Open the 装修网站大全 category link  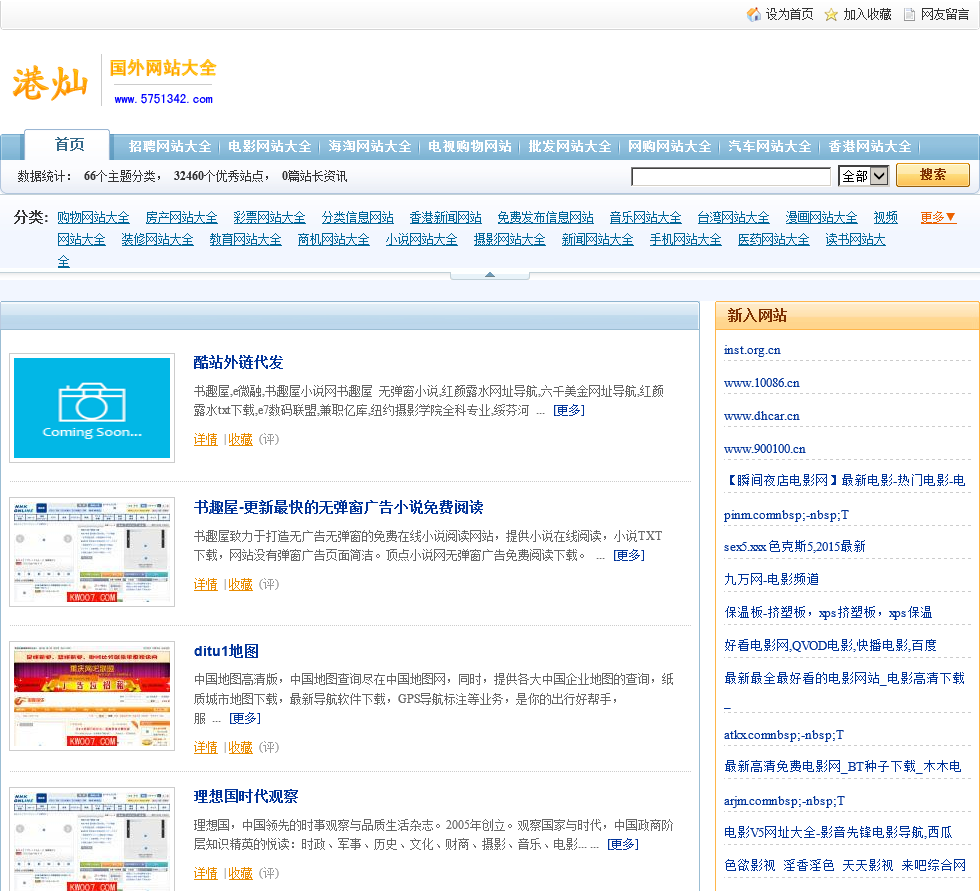(x=158, y=240)
